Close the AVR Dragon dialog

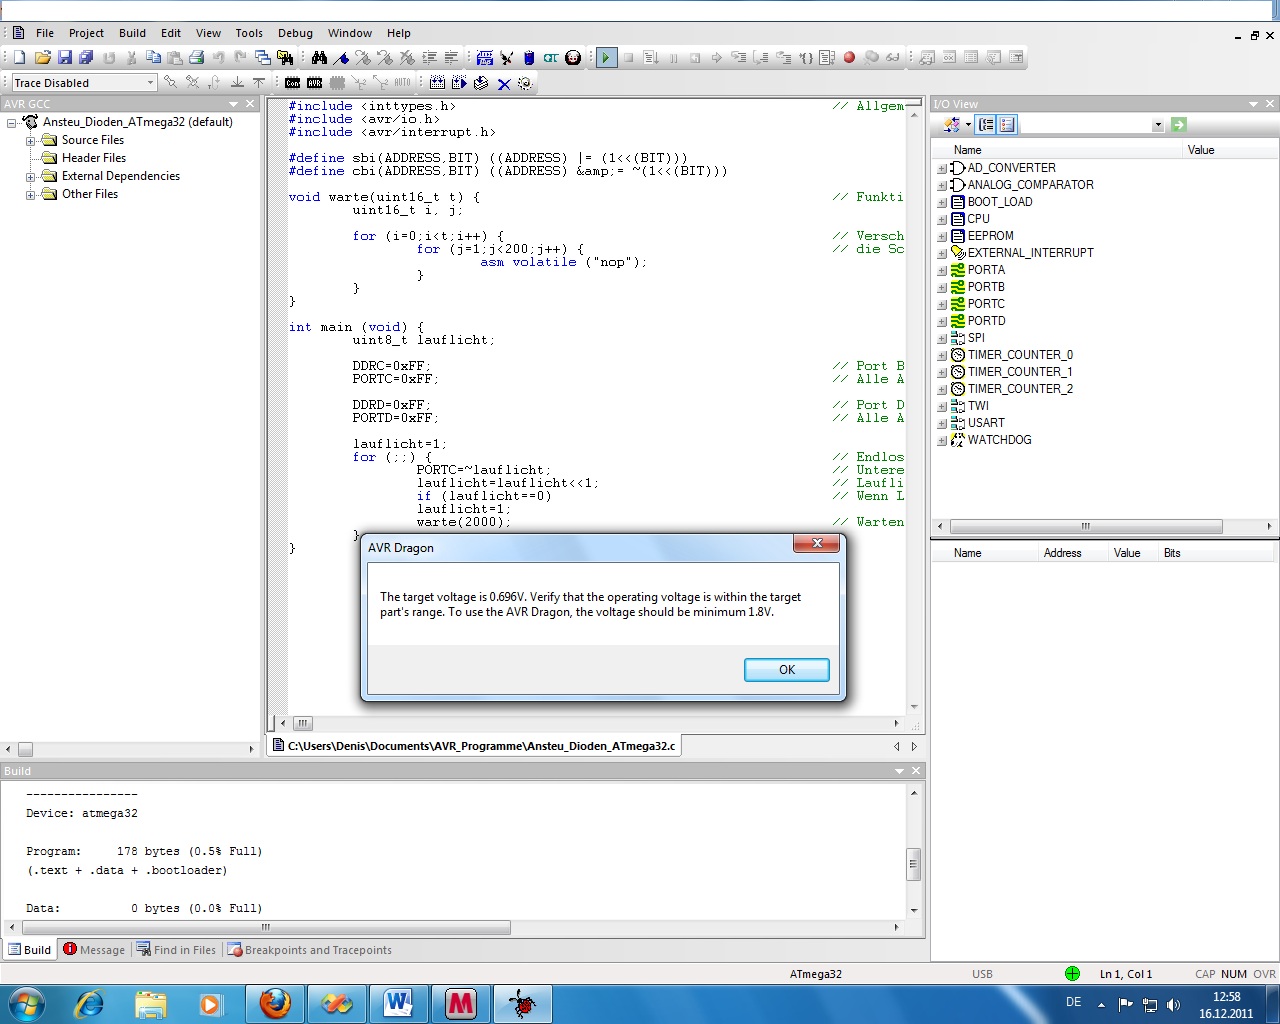(817, 543)
